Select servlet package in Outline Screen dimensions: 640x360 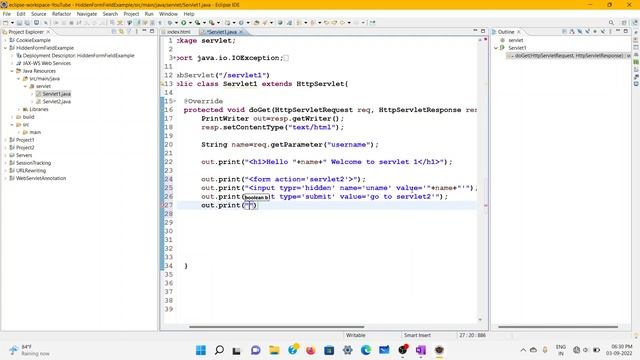tap(516, 40)
